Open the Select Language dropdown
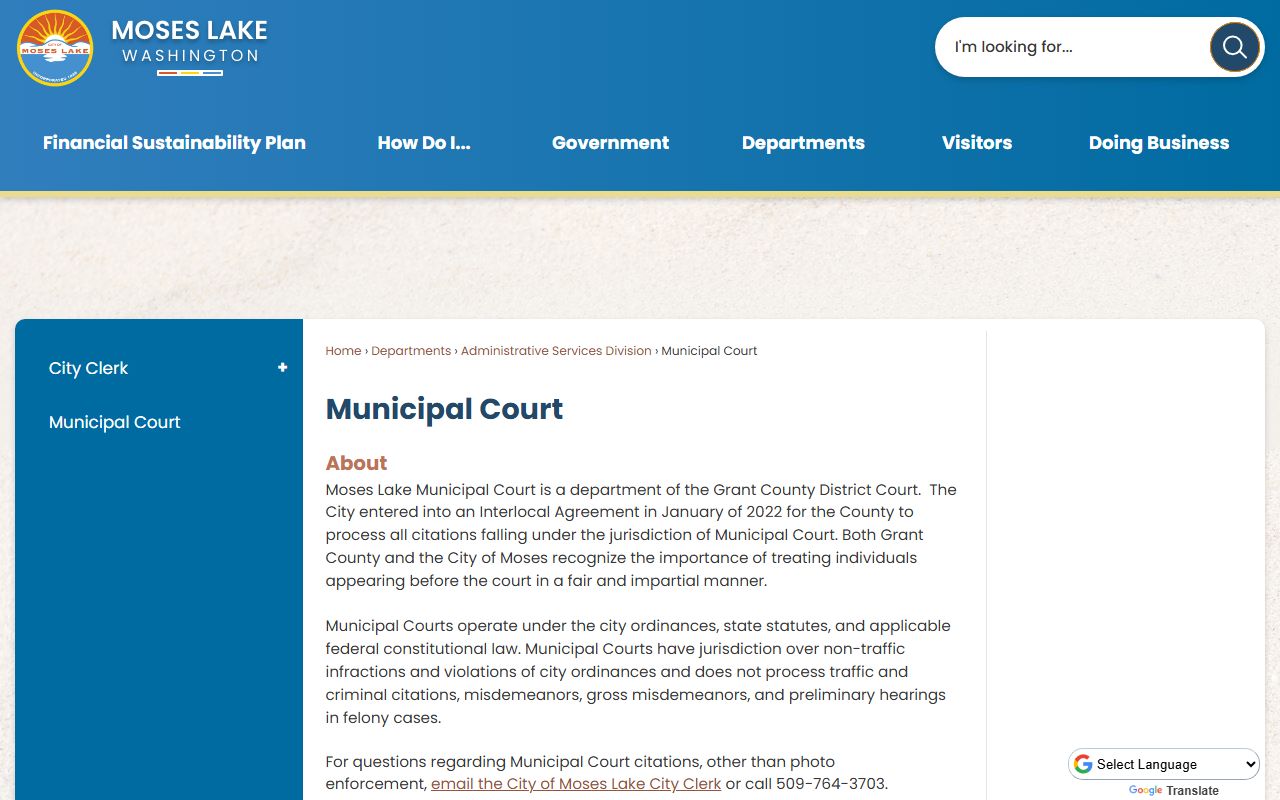 tap(1164, 764)
